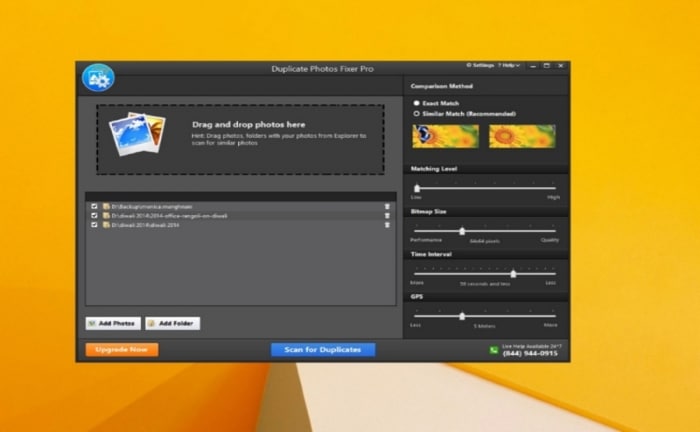Screen dimensions: 700x432
Task: Uncheck the D:\Backup\monica.manghnani folder checkbox
Action: [95, 207]
